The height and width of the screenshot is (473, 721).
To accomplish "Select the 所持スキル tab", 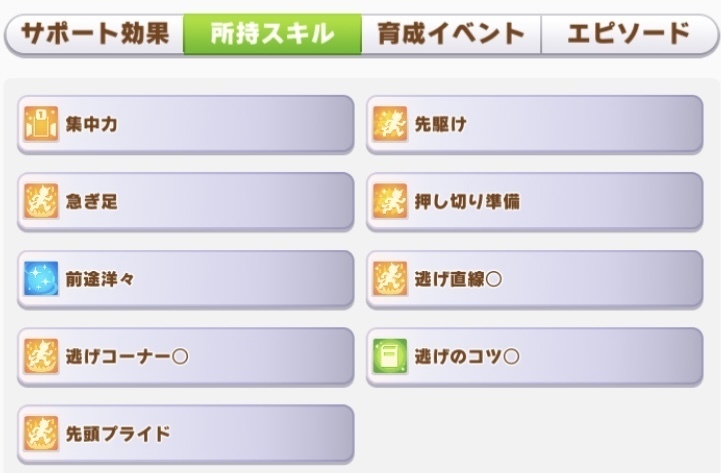I will [x=272, y=34].
